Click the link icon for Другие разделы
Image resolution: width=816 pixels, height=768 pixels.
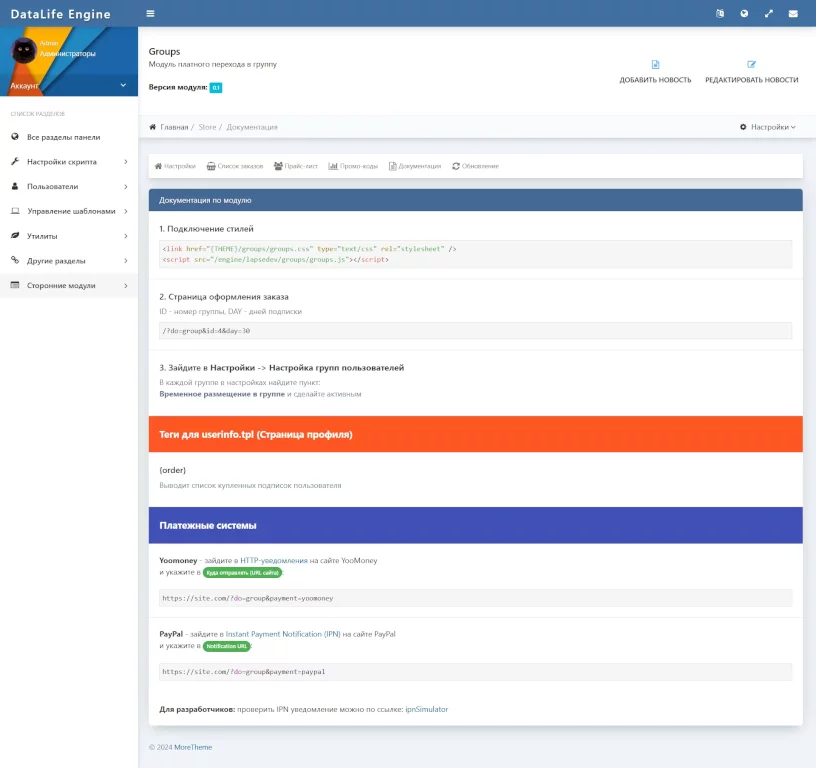click(15, 260)
